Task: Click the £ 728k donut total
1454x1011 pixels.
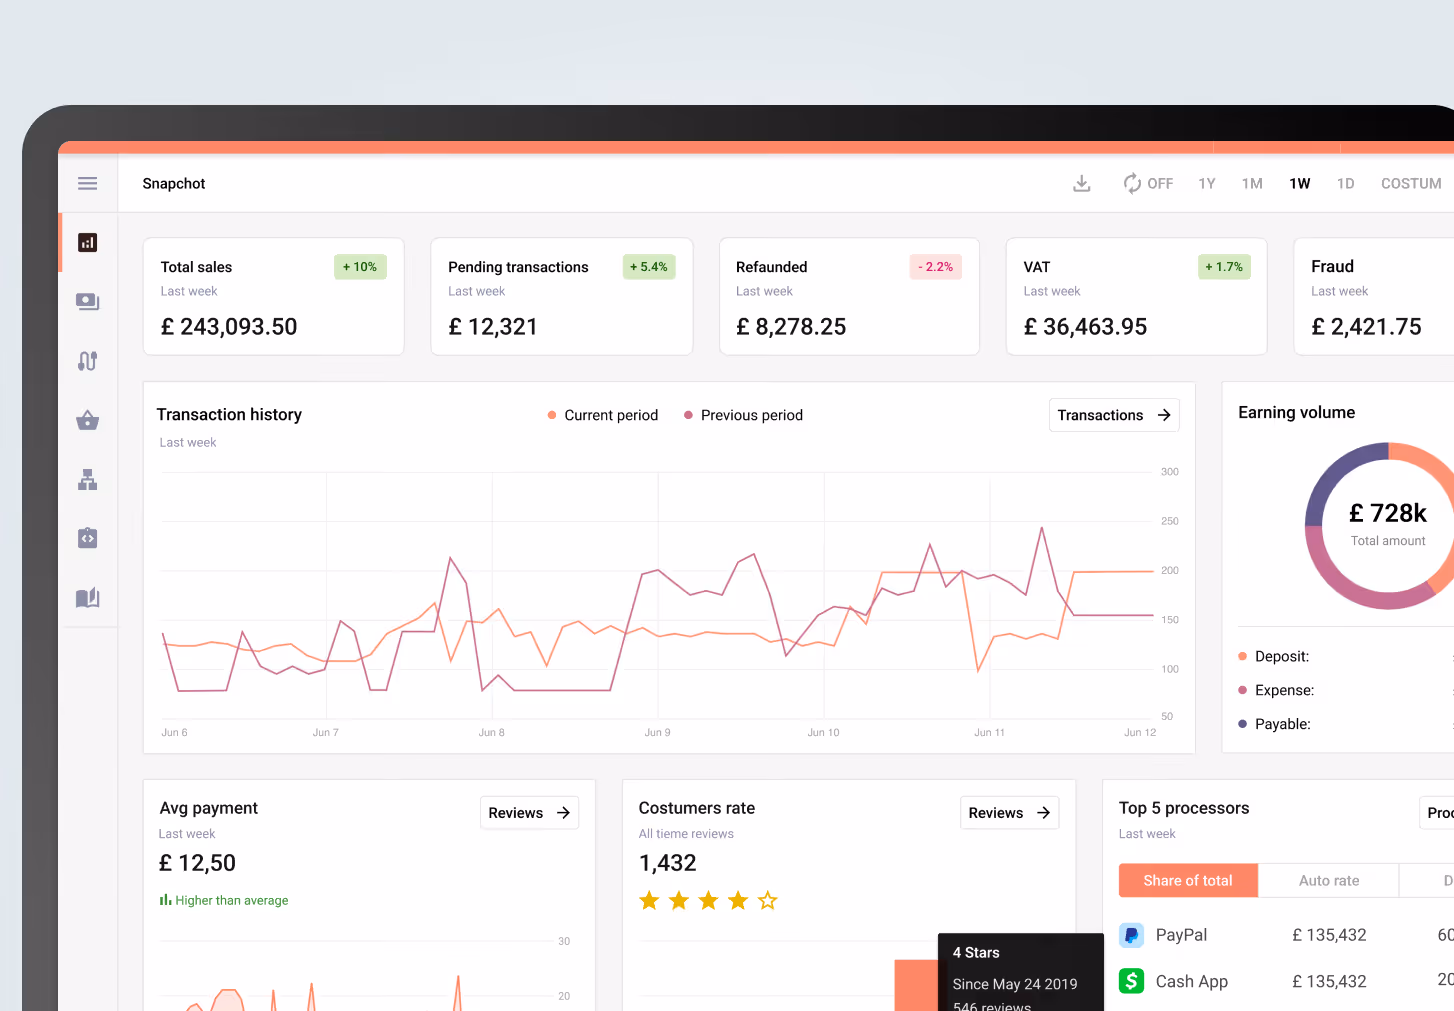Action: [x=1388, y=513]
